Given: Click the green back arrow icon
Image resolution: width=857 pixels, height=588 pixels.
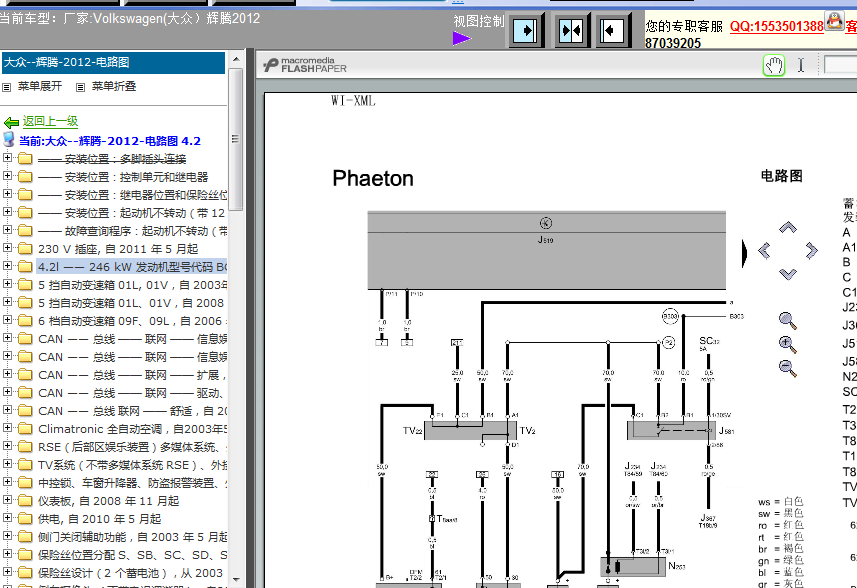Looking at the screenshot, I should click(x=11, y=122).
